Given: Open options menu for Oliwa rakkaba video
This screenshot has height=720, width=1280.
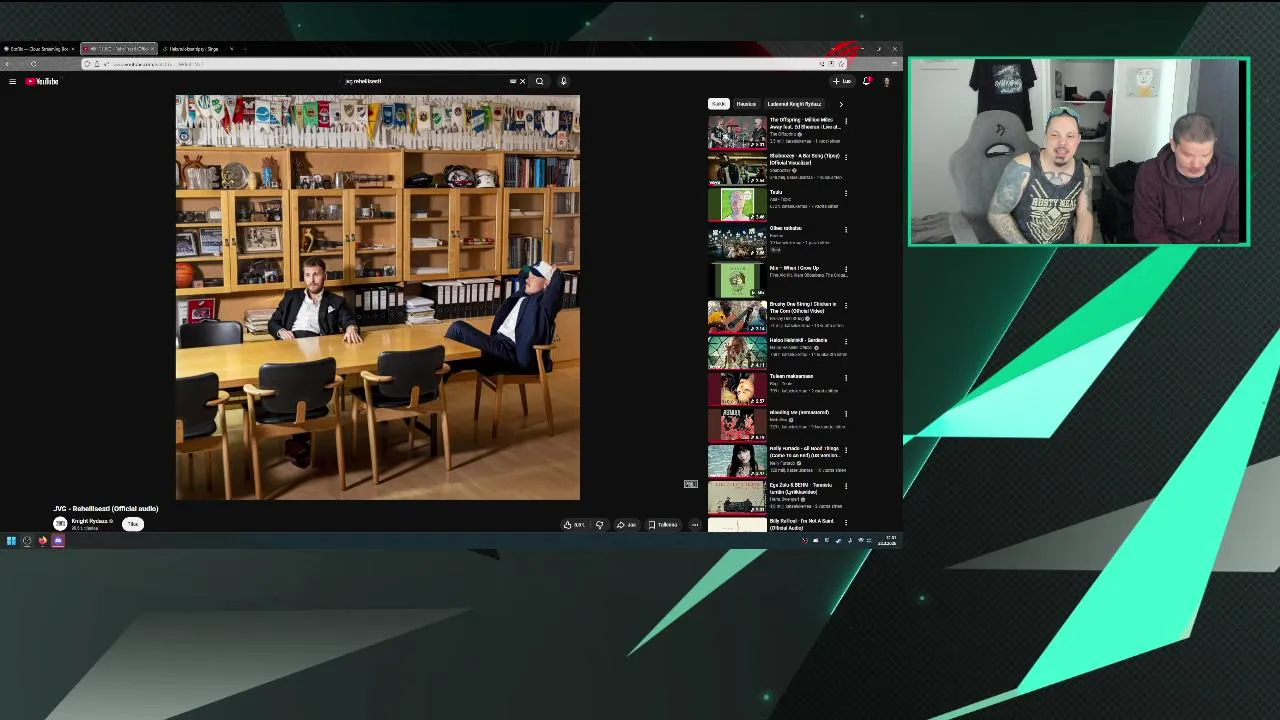Looking at the screenshot, I should tap(846, 229).
